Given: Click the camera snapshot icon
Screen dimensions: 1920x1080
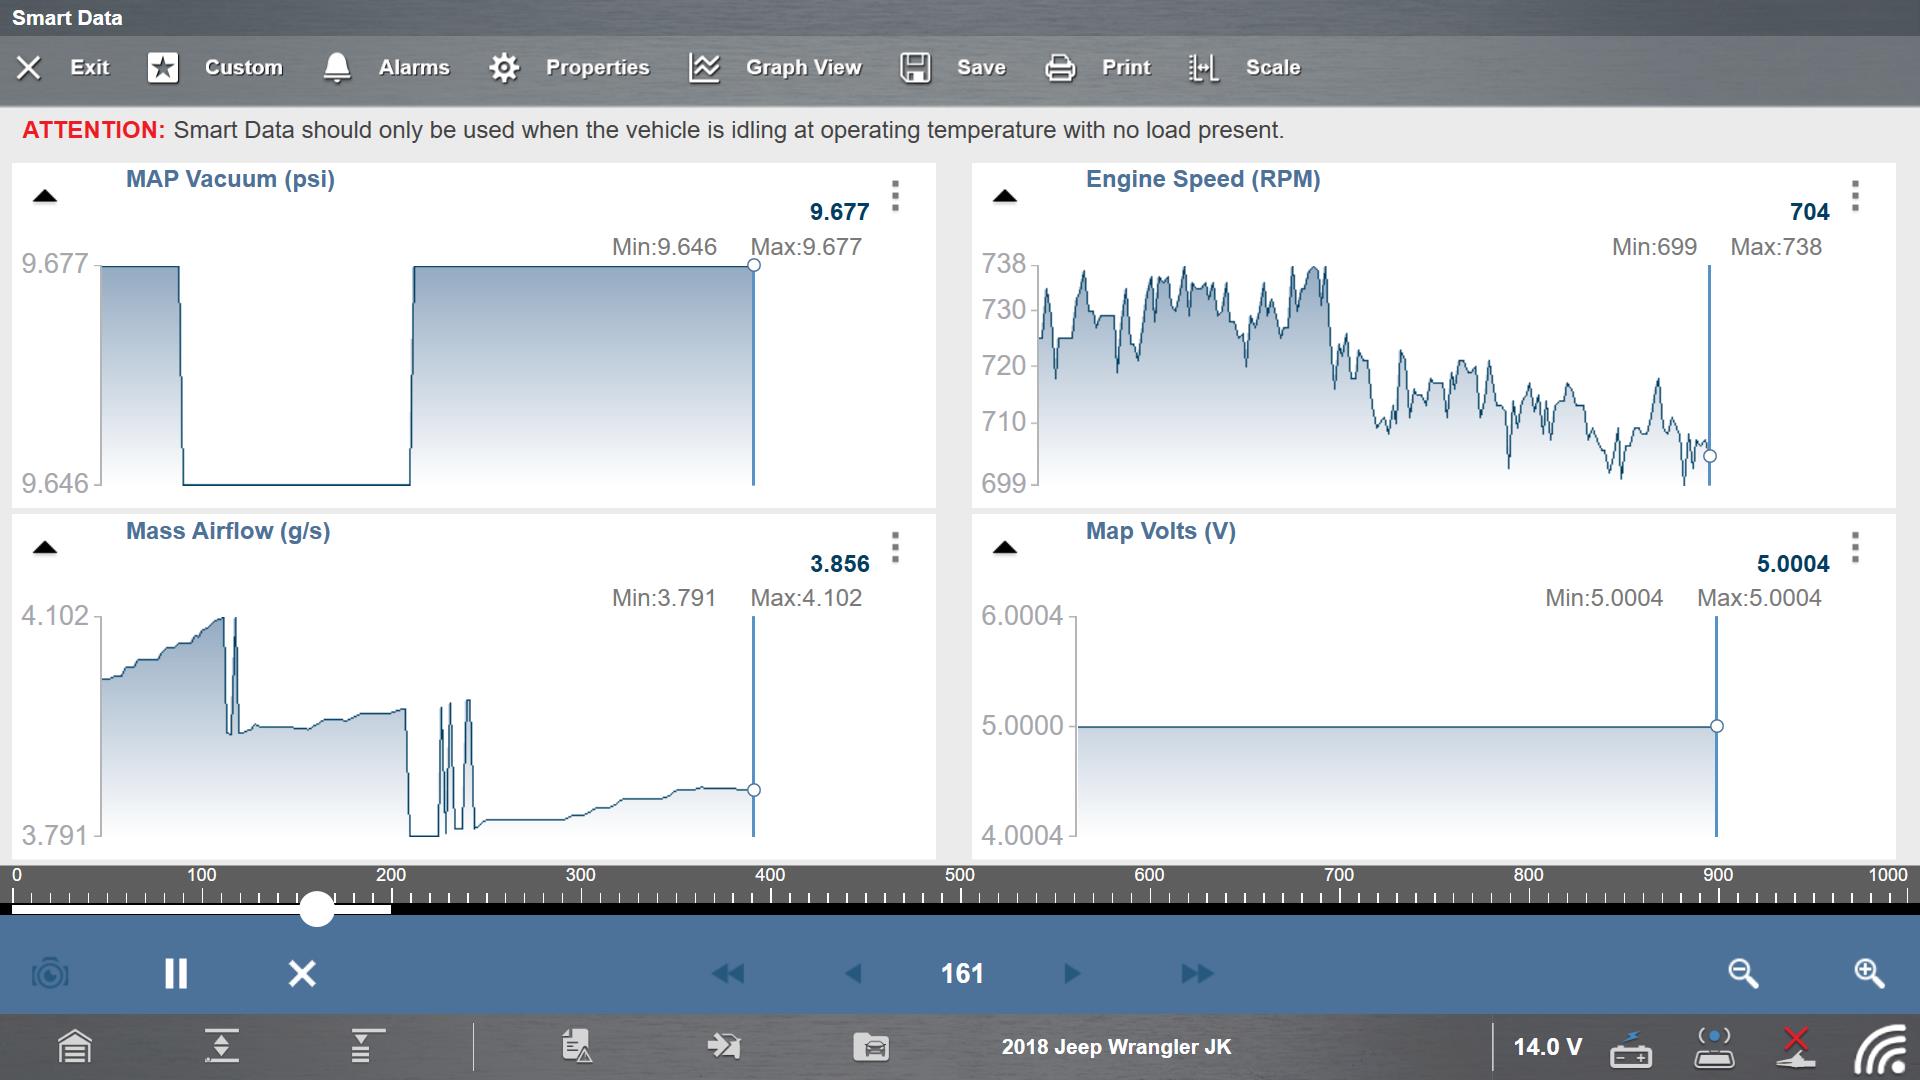Looking at the screenshot, I should point(50,973).
